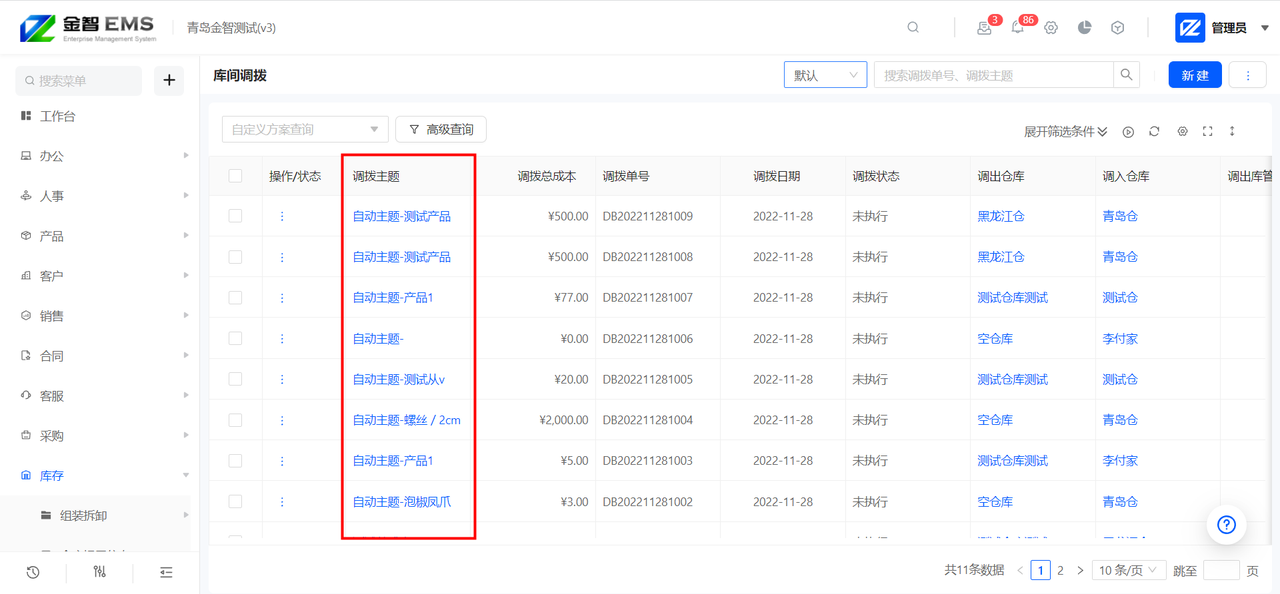Click the play circle icon in table toolbar
The height and width of the screenshot is (594, 1280).
[1128, 132]
